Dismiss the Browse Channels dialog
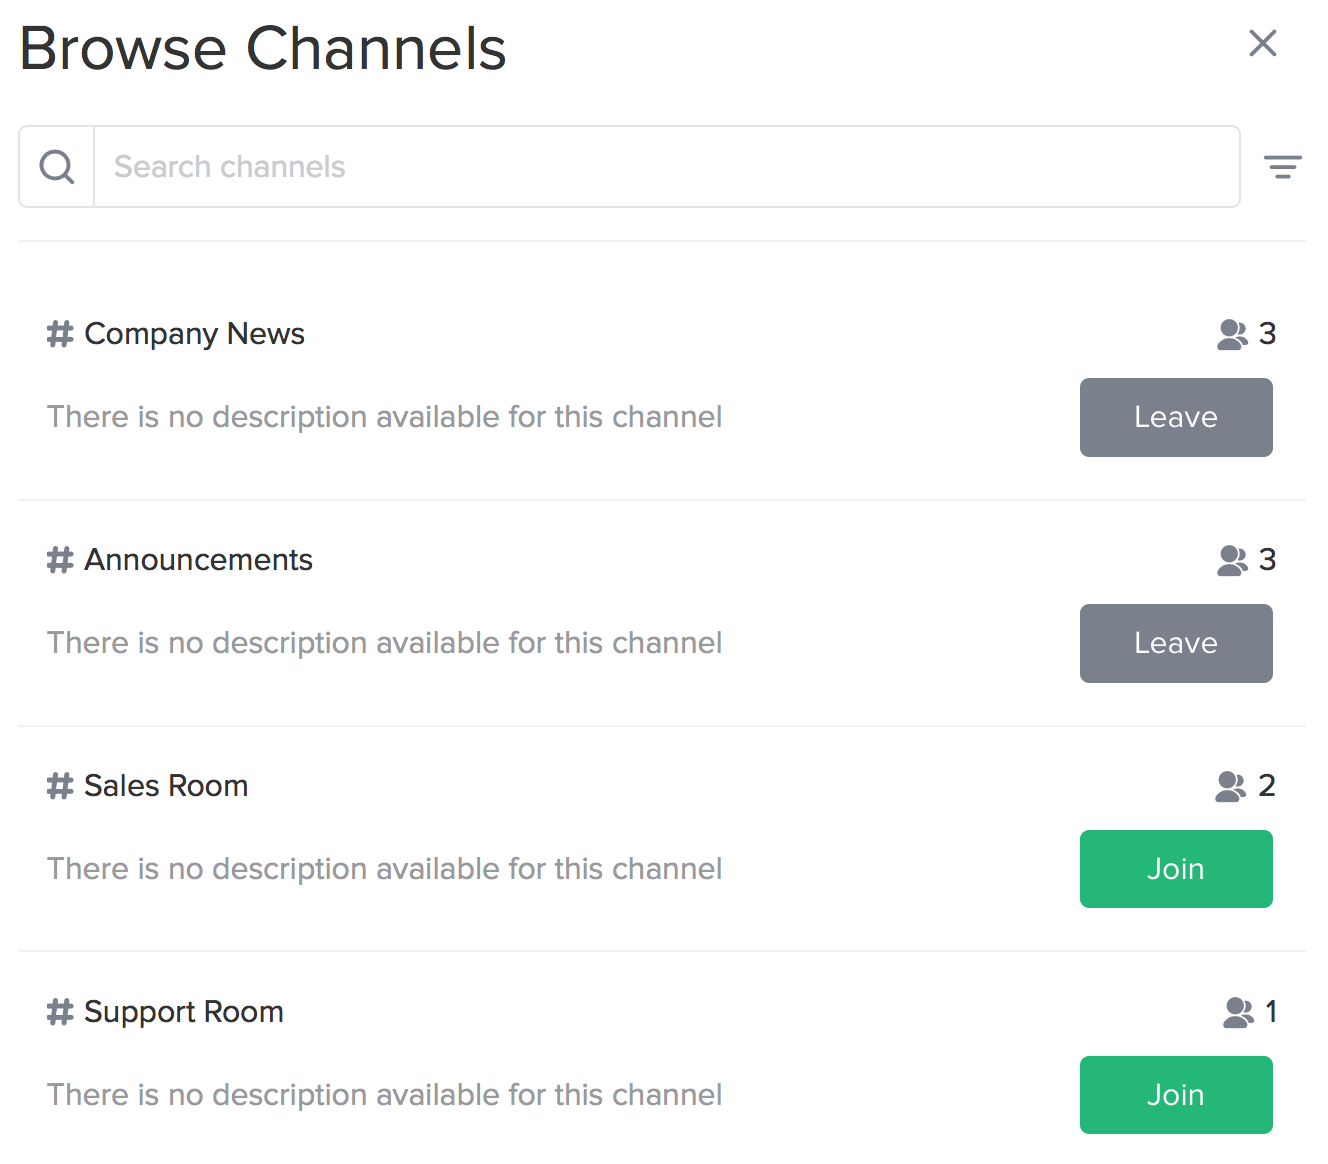 click(x=1263, y=43)
